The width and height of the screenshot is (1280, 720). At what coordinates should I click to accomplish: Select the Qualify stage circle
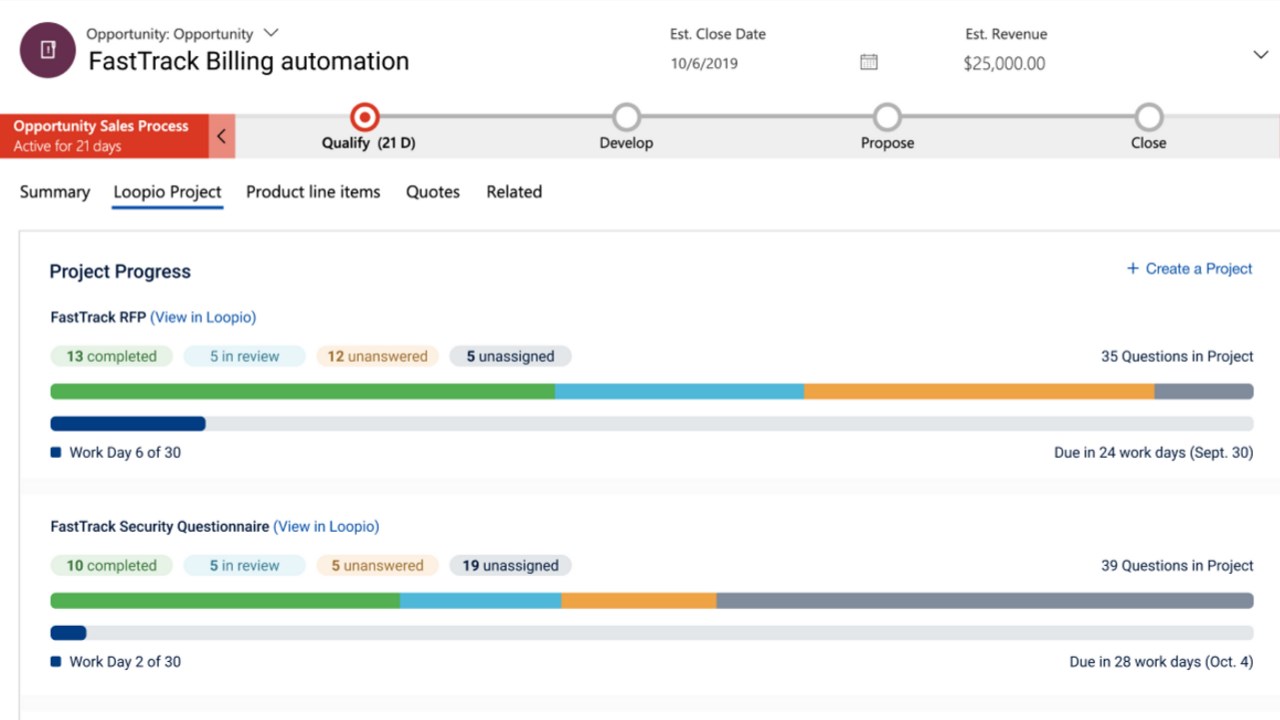(366, 118)
